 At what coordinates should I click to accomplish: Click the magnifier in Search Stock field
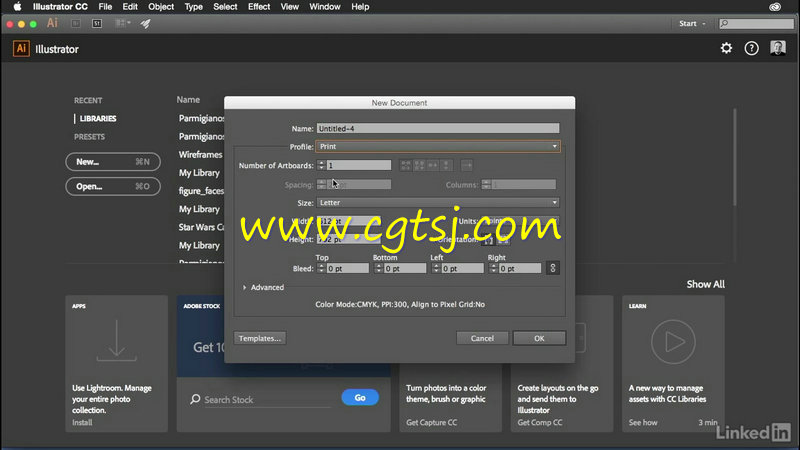tap(195, 399)
